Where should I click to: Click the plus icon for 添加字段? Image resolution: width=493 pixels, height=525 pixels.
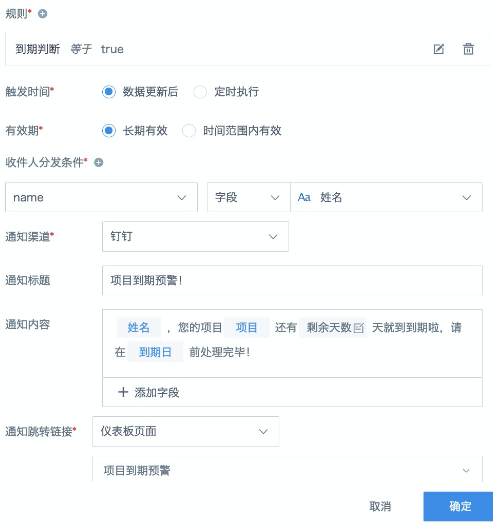point(123,392)
